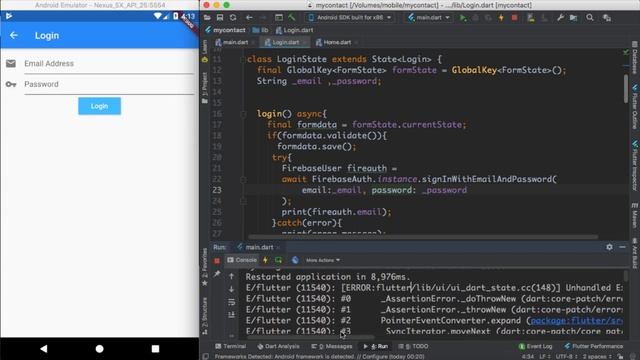Click the Synchronize refresh toolbar icon
The height and width of the screenshot is (360, 640).
click(x=233, y=18)
